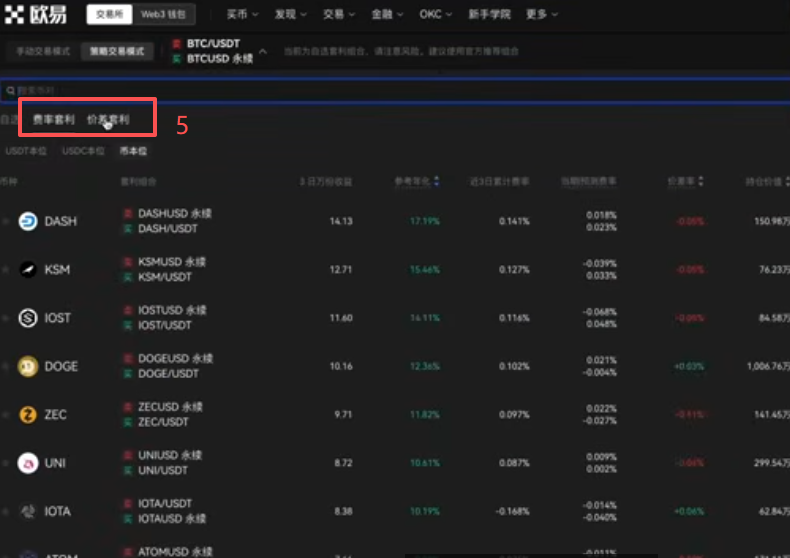Click the UNI coin icon
The height and width of the screenshot is (558, 790).
tap(28, 463)
